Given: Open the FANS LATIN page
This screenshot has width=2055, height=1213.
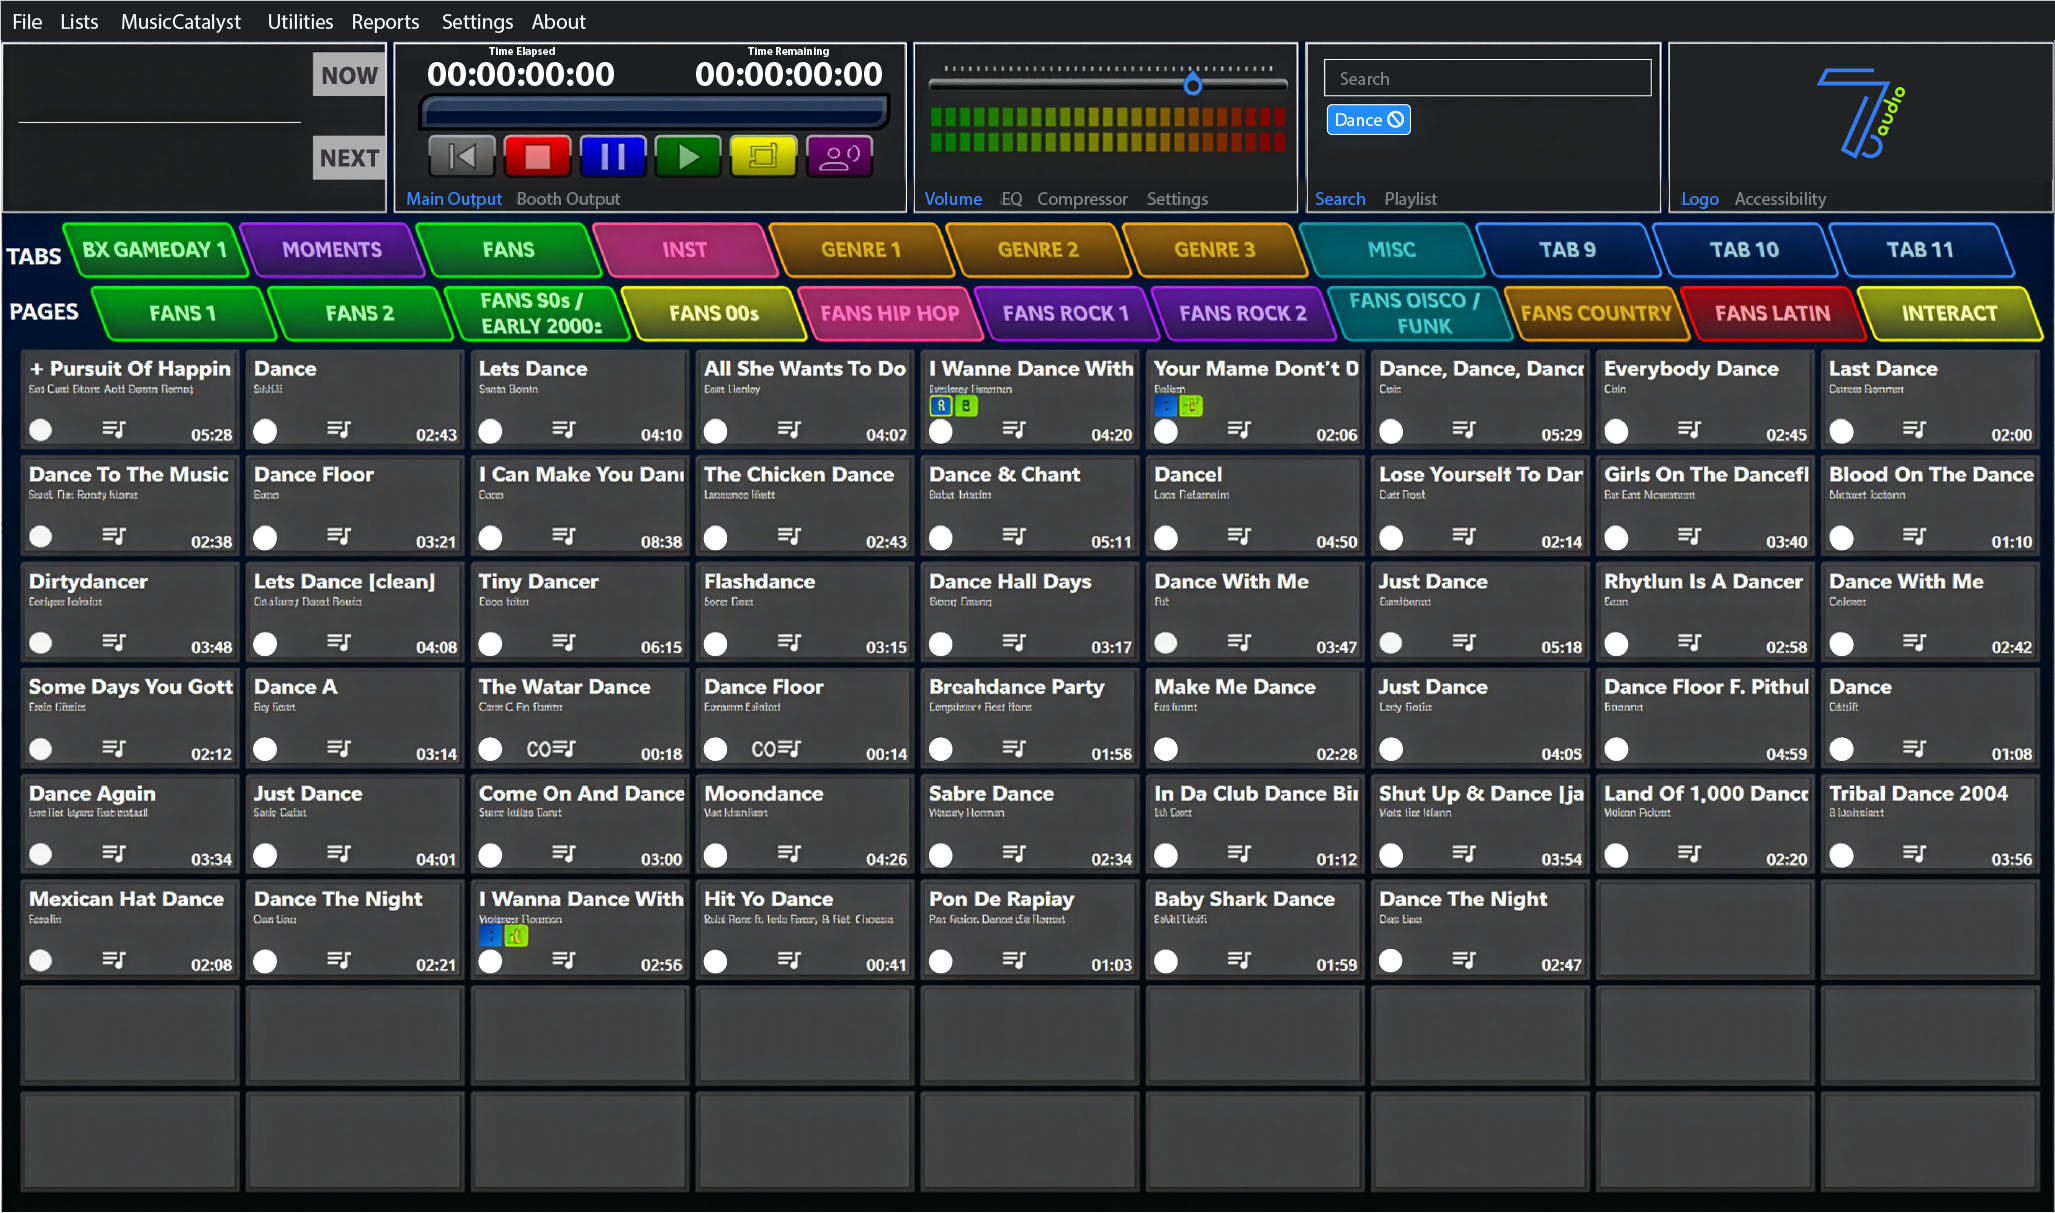Looking at the screenshot, I should coord(1772,313).
